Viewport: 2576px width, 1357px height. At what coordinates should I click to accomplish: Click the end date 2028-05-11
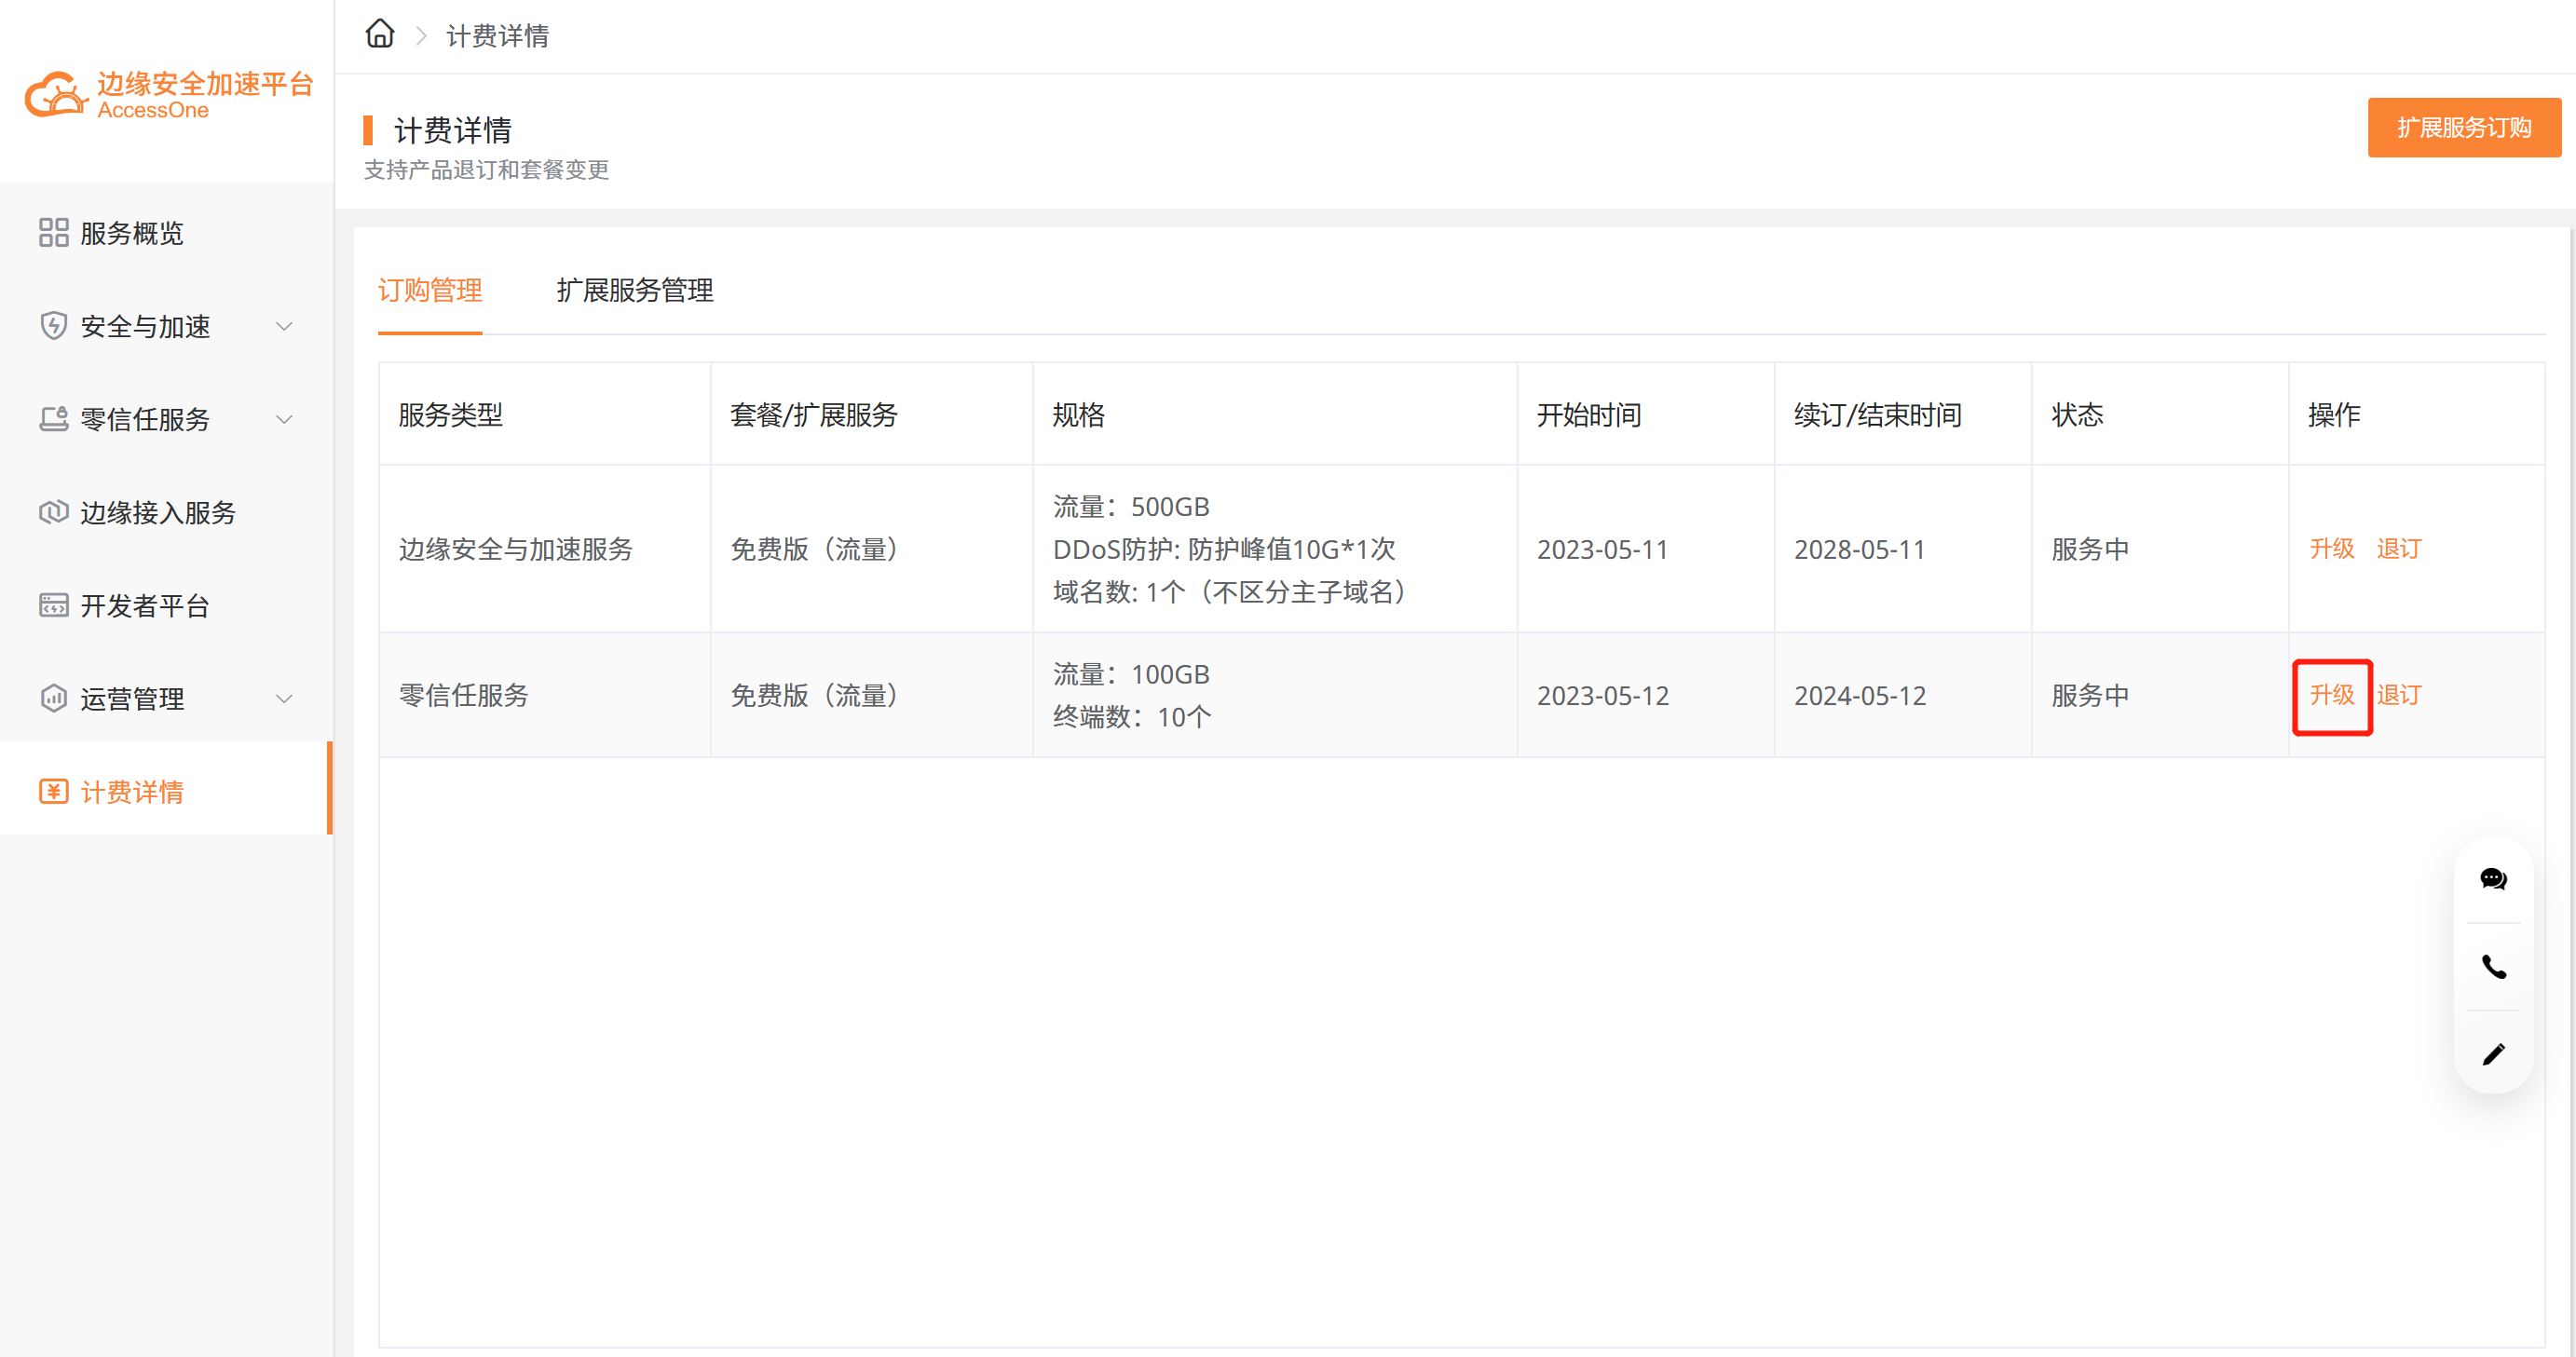point(1859,550)
